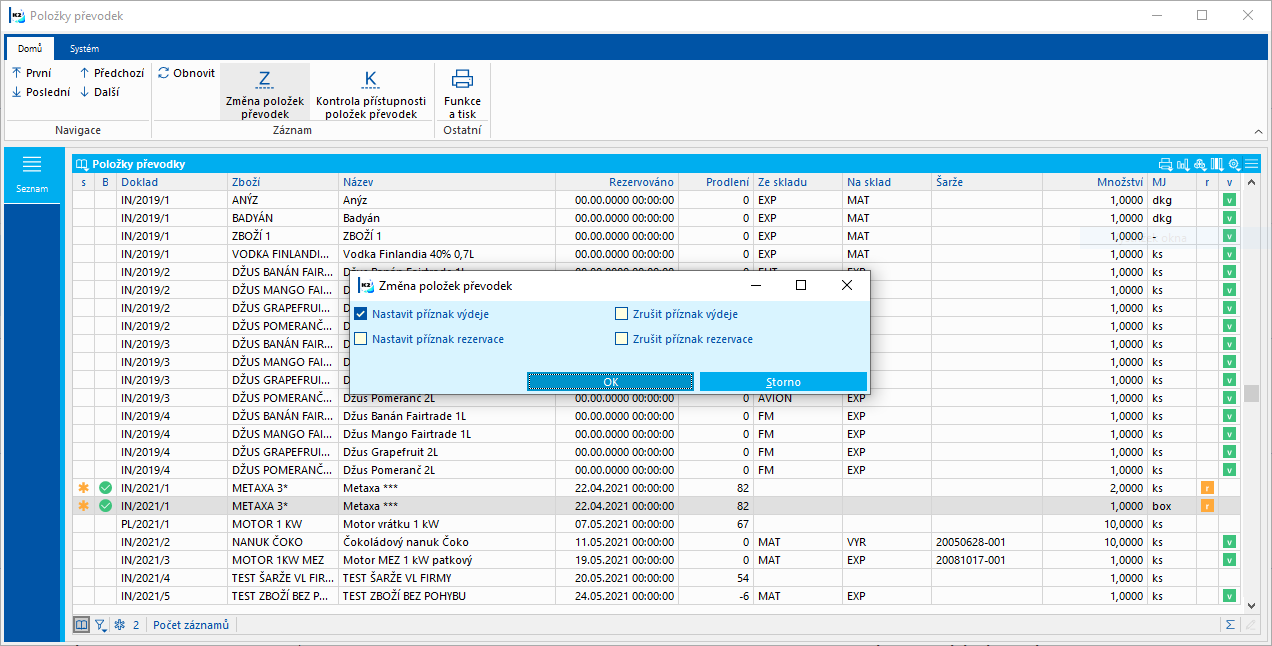
Task: Expand the print dropdown in grid header
Action: click(1165, 164)
